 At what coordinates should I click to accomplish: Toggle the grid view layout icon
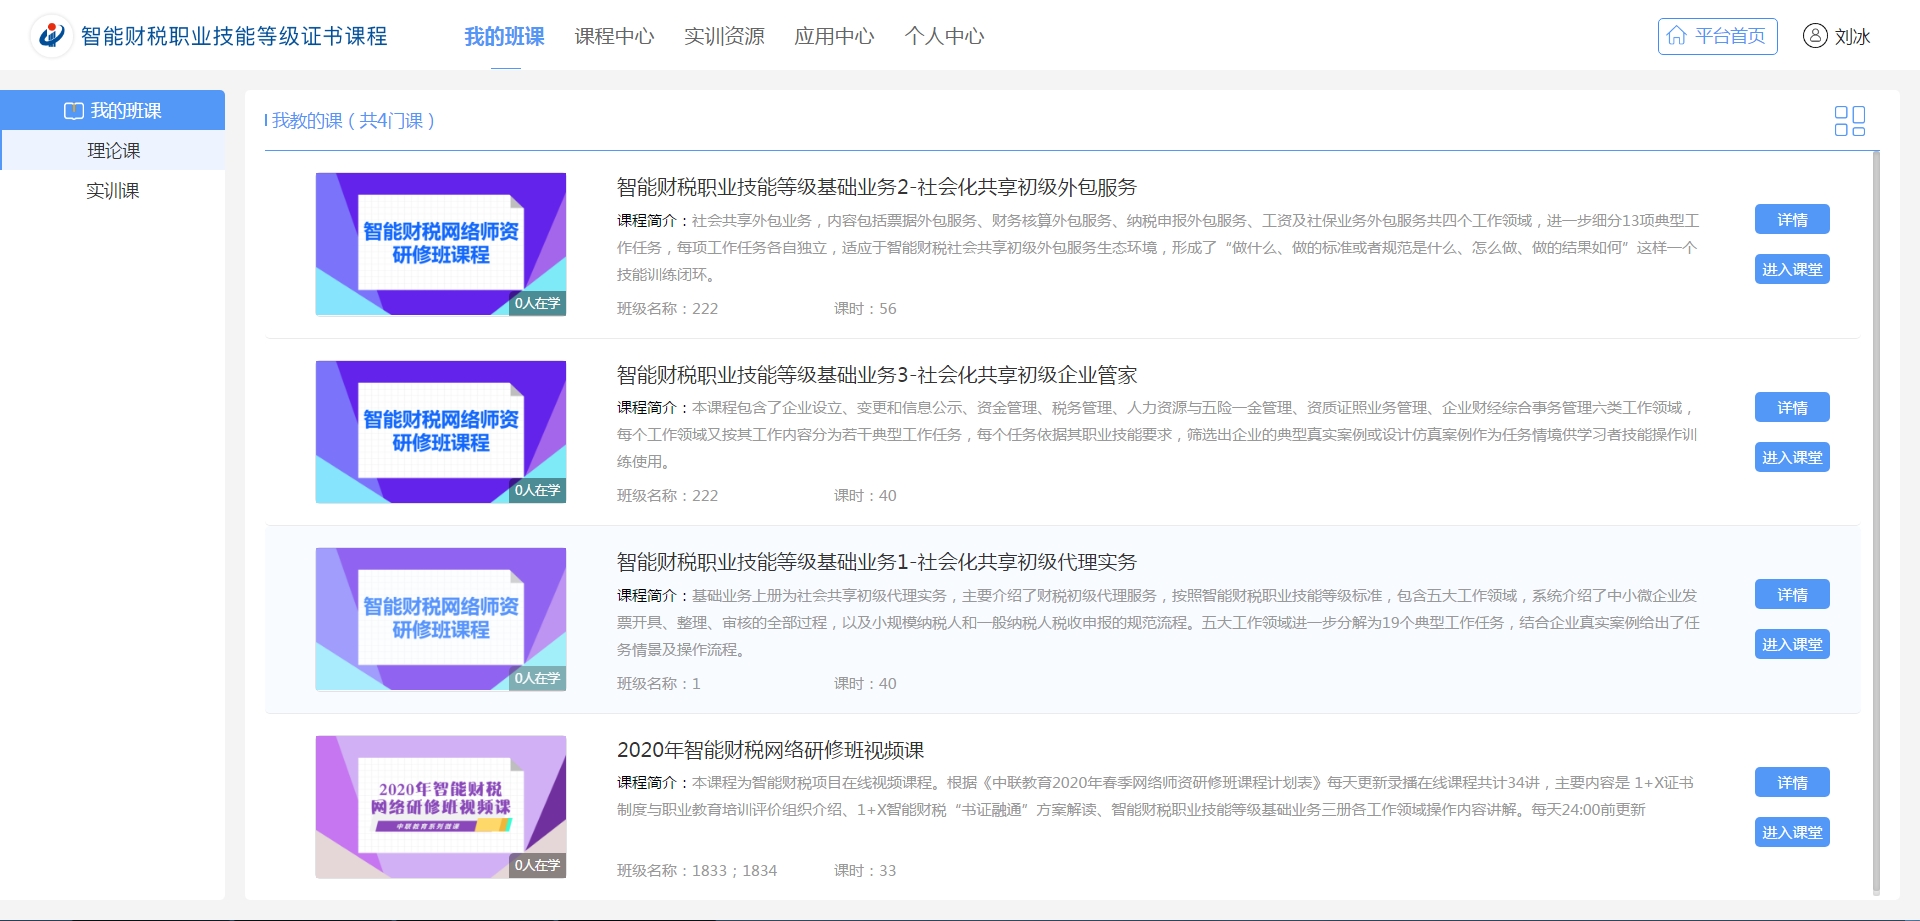[1849, 121]
